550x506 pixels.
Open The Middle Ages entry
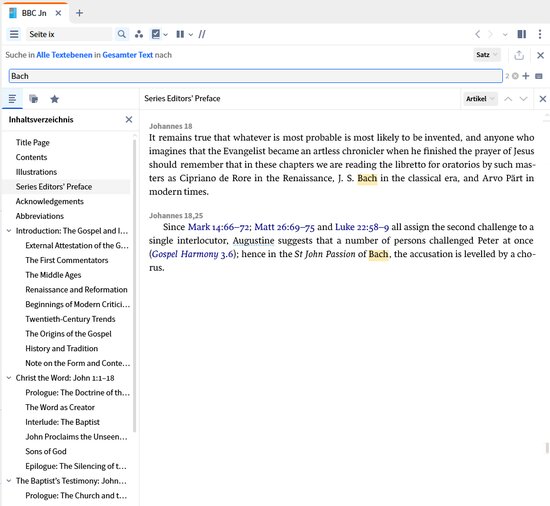[53, 275]
